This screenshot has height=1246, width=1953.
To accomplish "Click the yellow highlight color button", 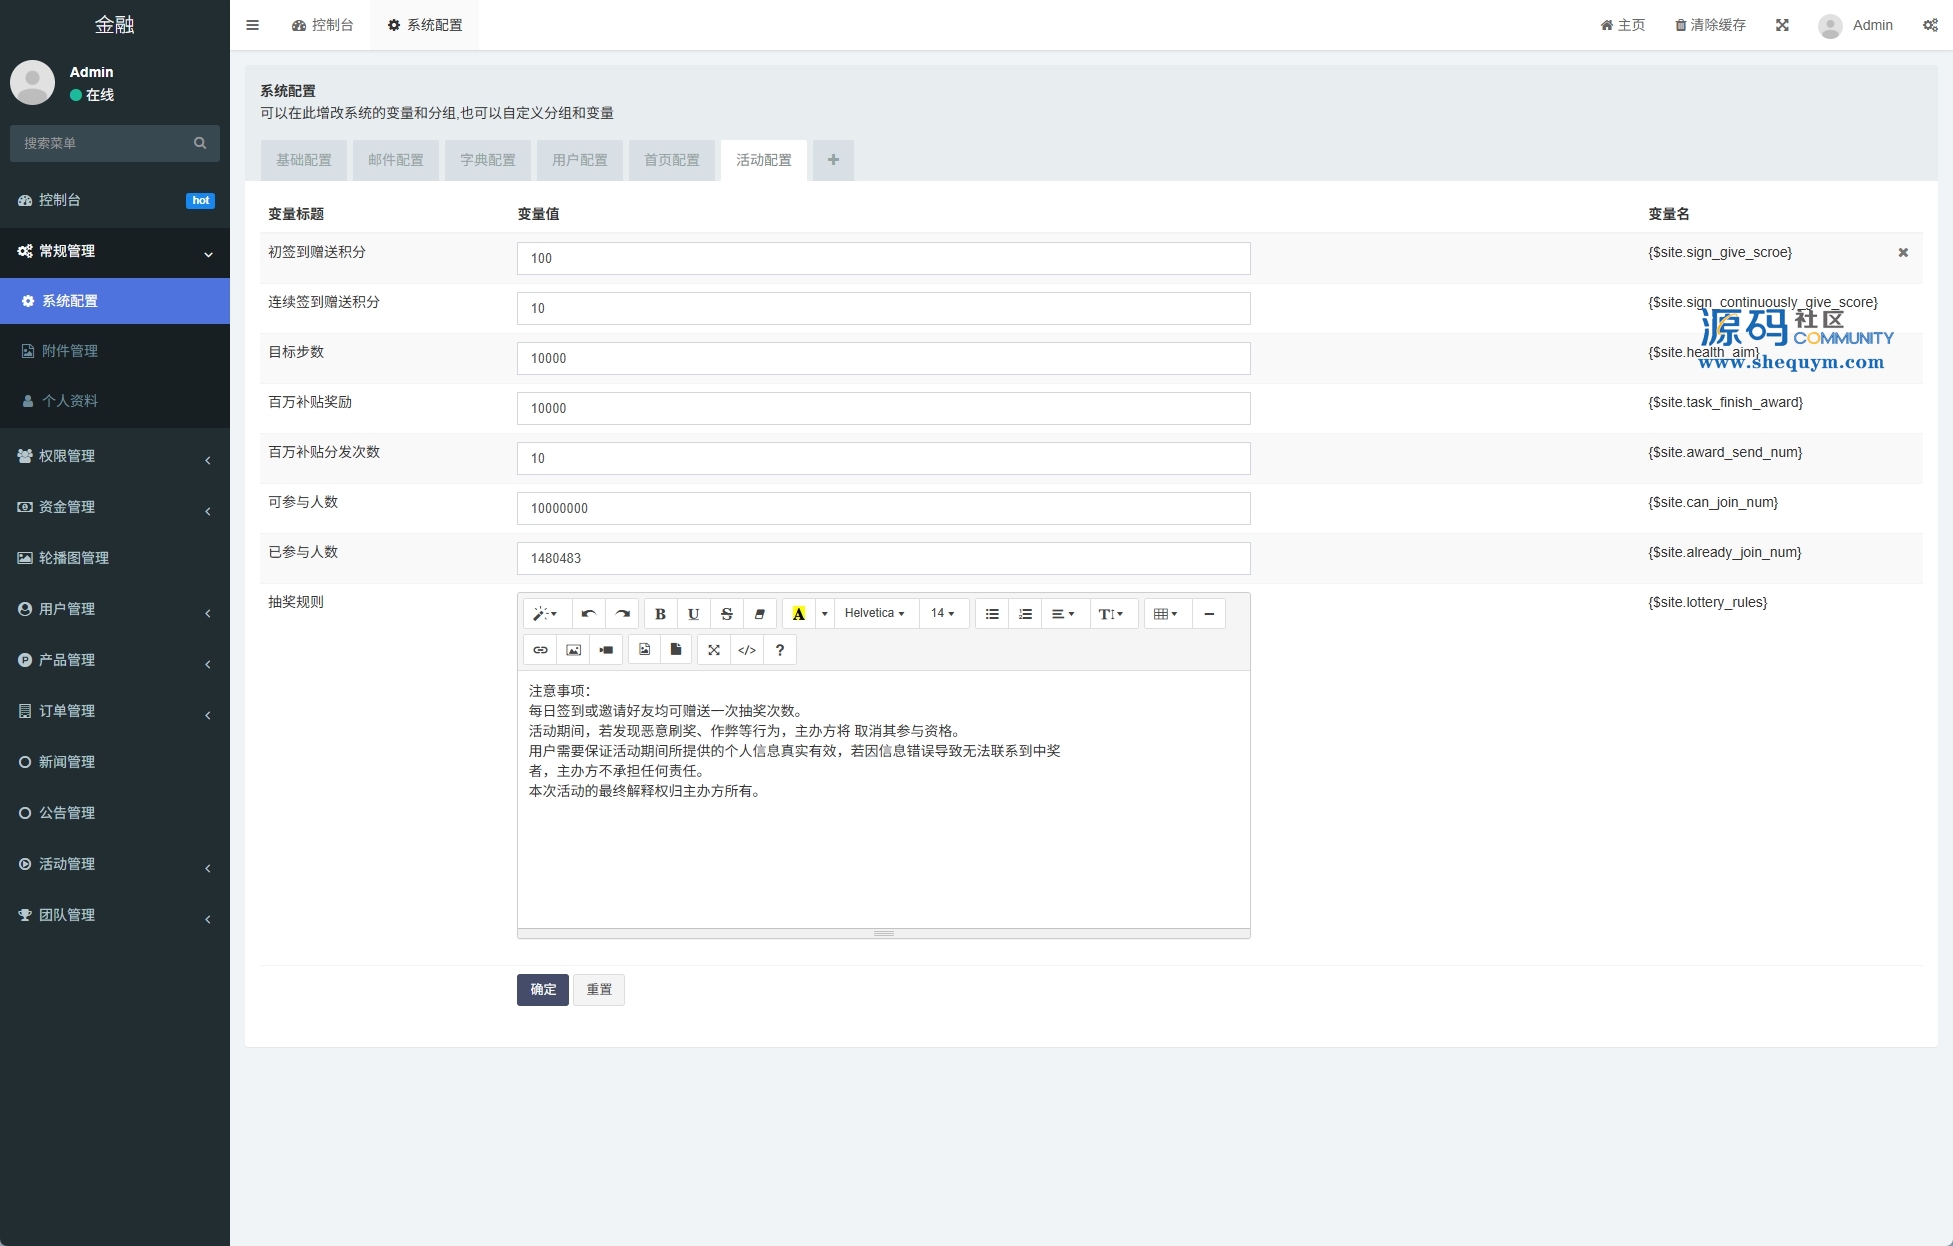I will click(798, 614).
